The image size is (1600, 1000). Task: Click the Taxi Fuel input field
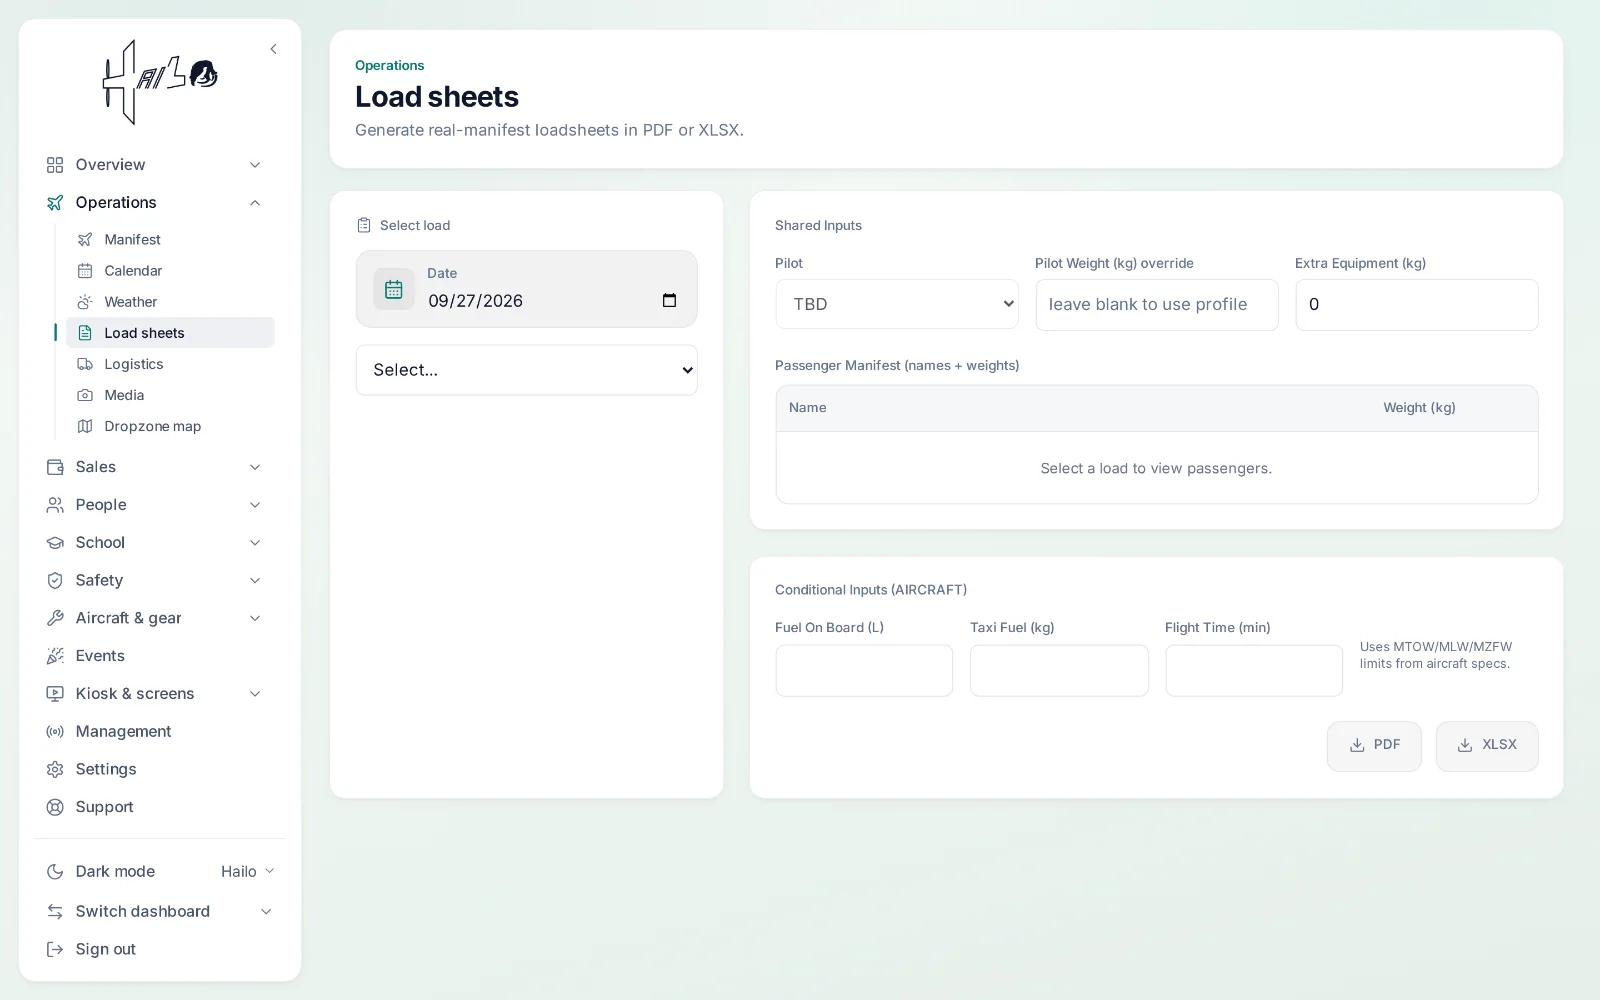[x=1059, y=671]
